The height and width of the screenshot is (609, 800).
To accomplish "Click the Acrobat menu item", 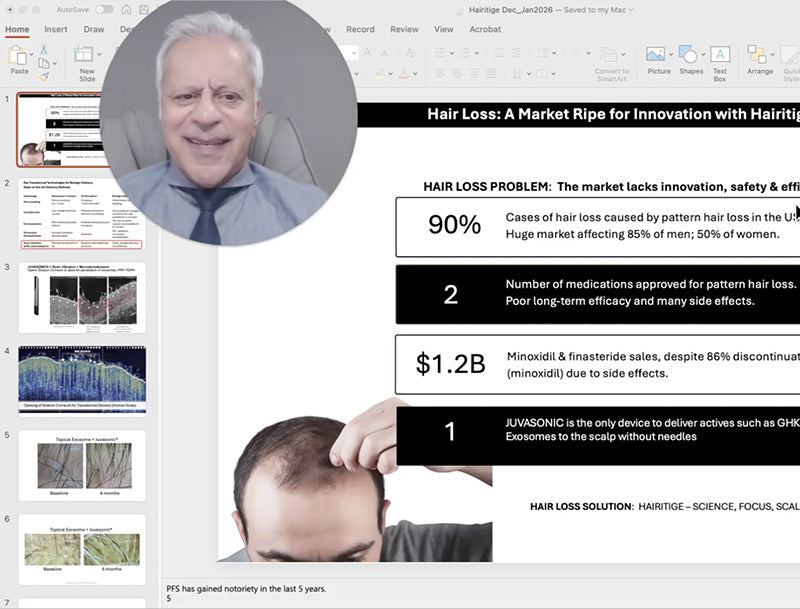I will coord(486,30).
